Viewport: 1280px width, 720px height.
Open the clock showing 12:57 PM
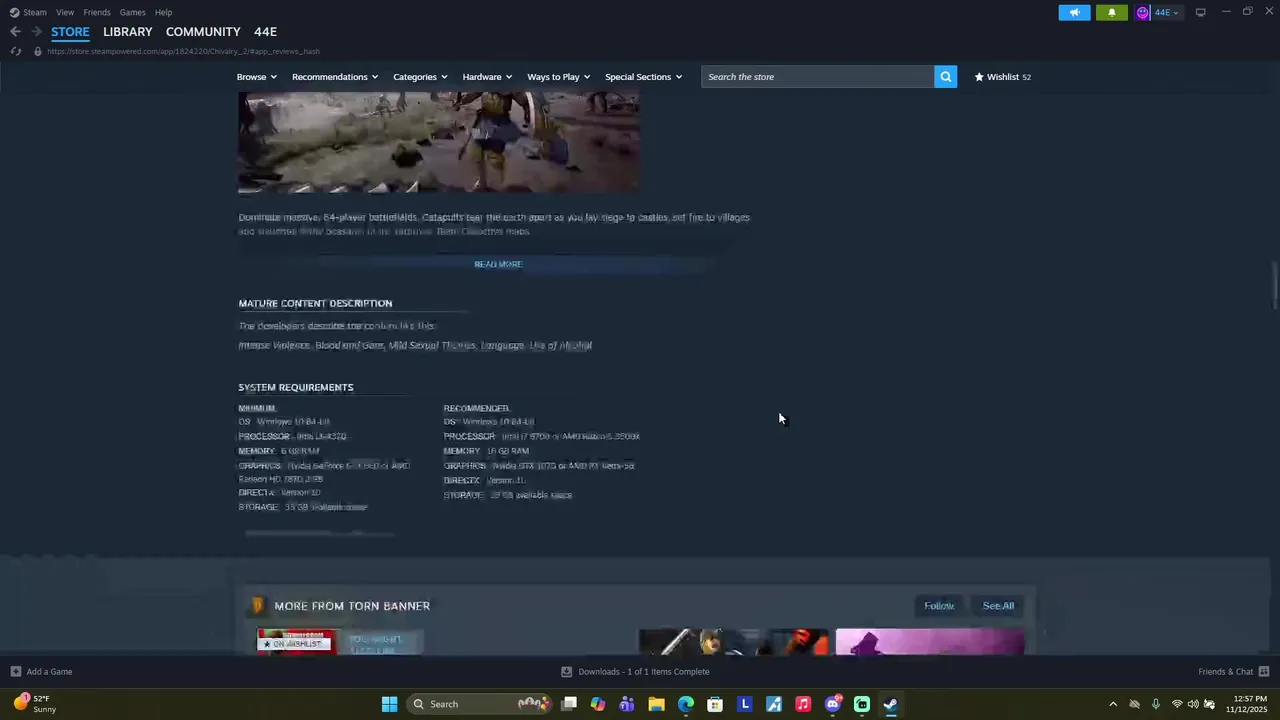[x=1247, y=704]
